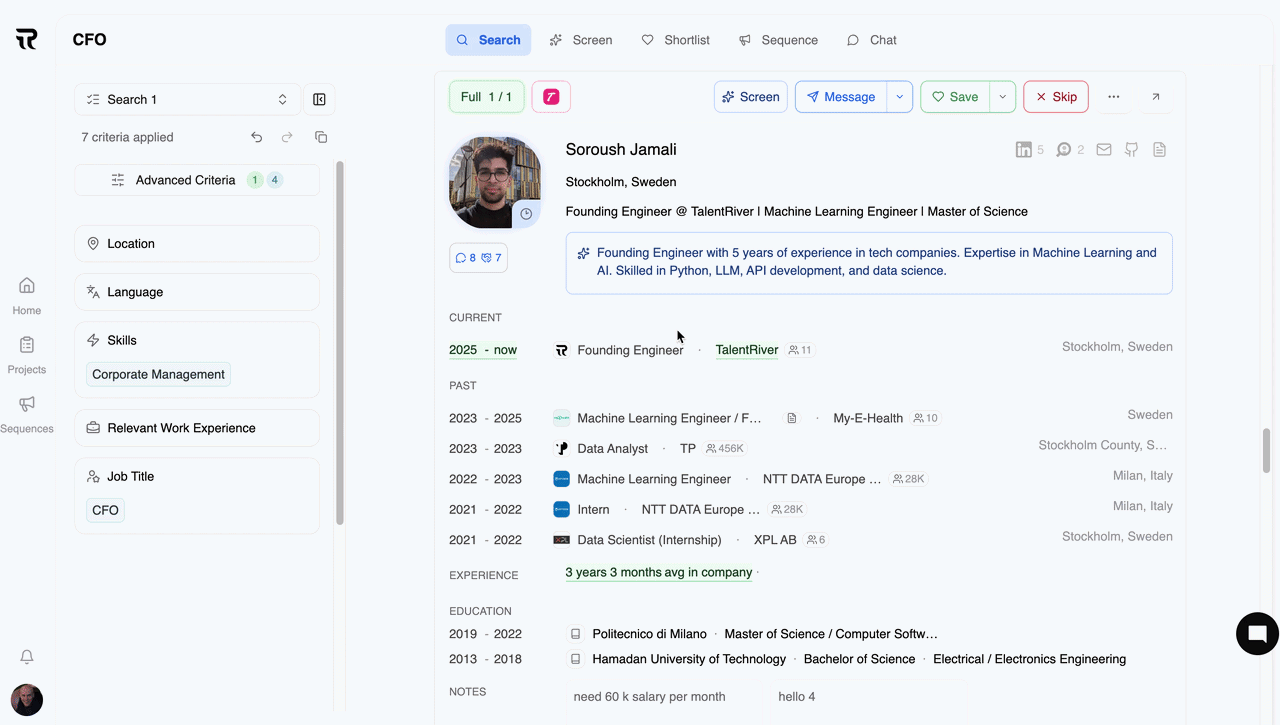Click Soroush Jamali's profile photo
Image resolution: width=1280 pixels, height=725 pixels.
pos(495,183)
